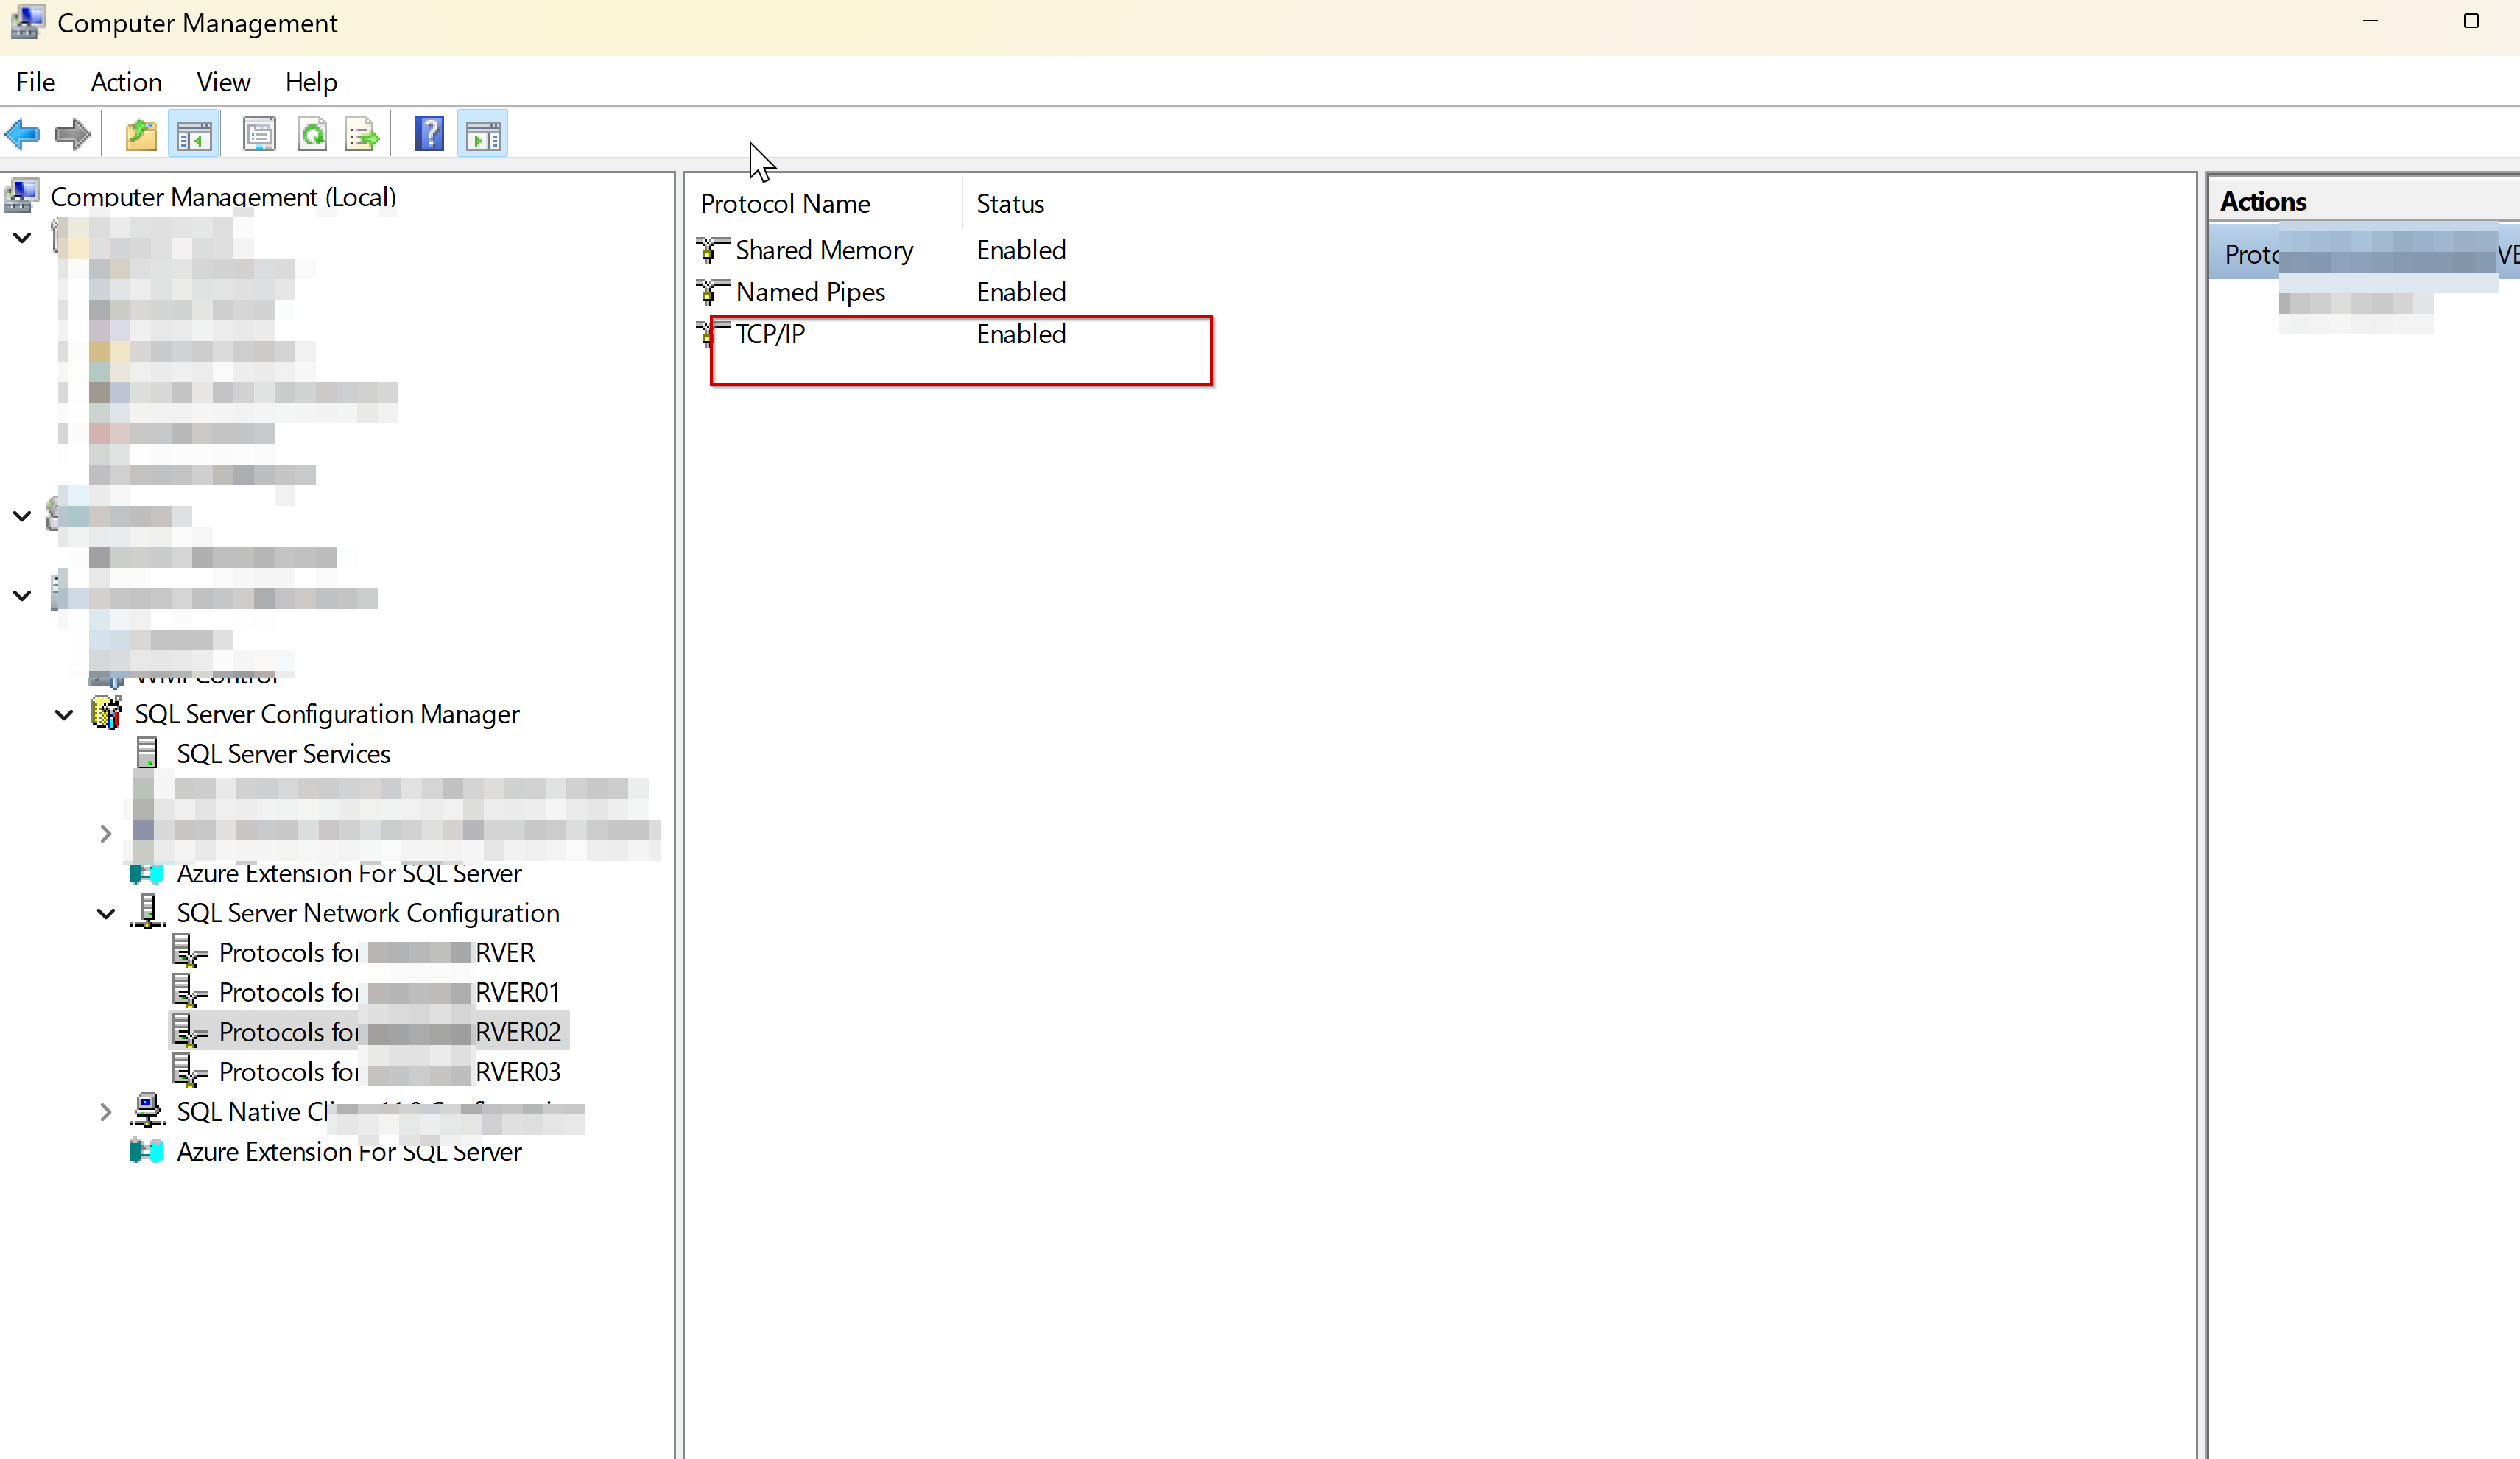Collapse SQL Server Configuration Manager node
Screen dimensions: 2520x1459
64,715
